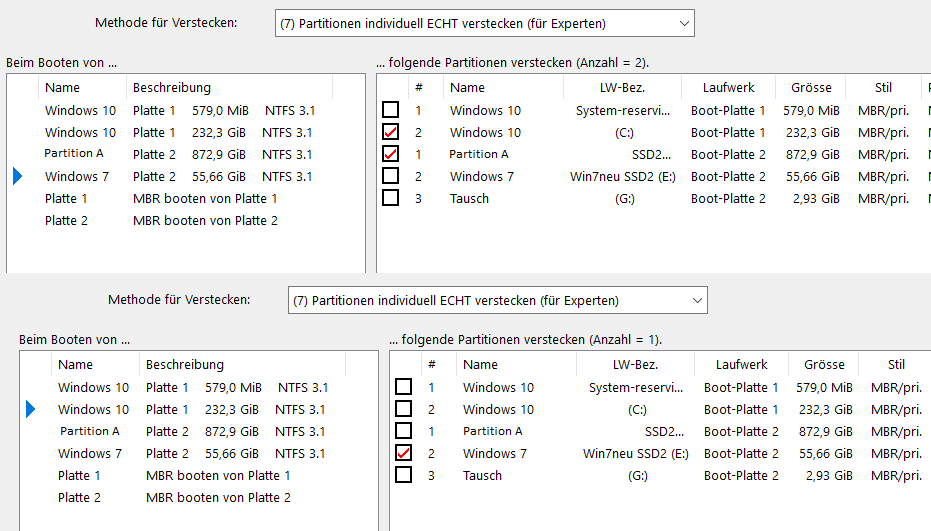This screenshot has width=931, height=531.
Task: Click '(C:)' drive letter cell in Anzahl = 2 table
Action: point(624,132)
